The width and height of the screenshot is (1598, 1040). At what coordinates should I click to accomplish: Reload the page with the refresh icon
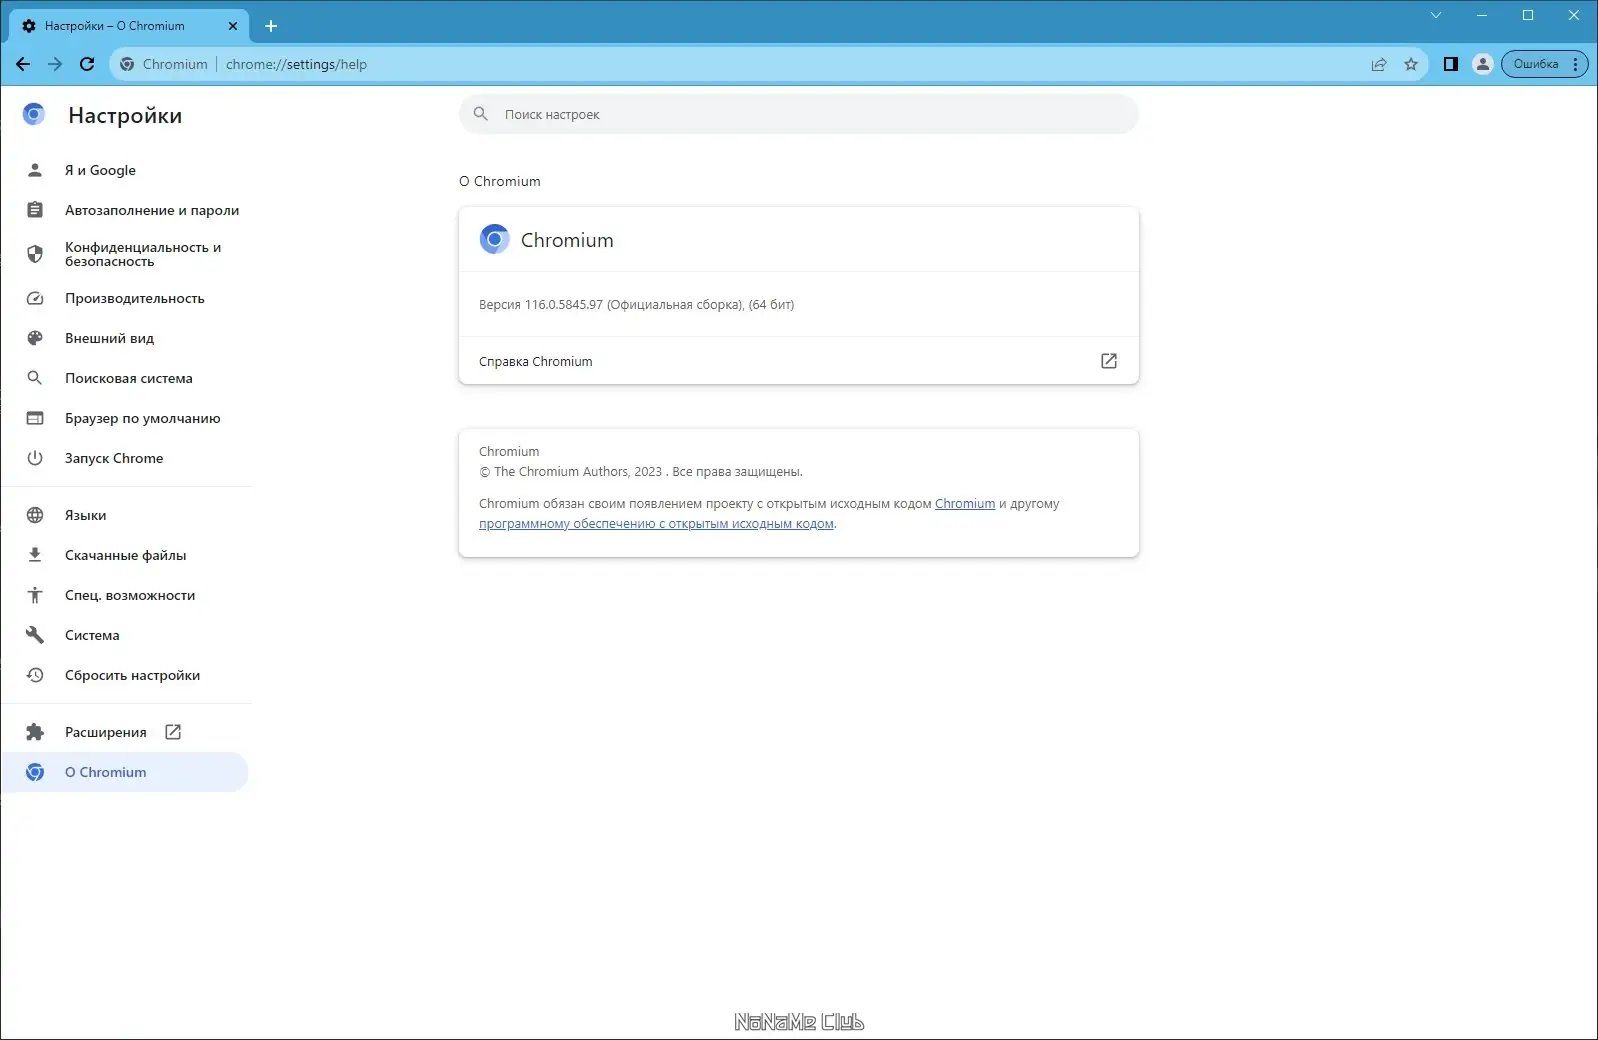(x=87, y=64)
